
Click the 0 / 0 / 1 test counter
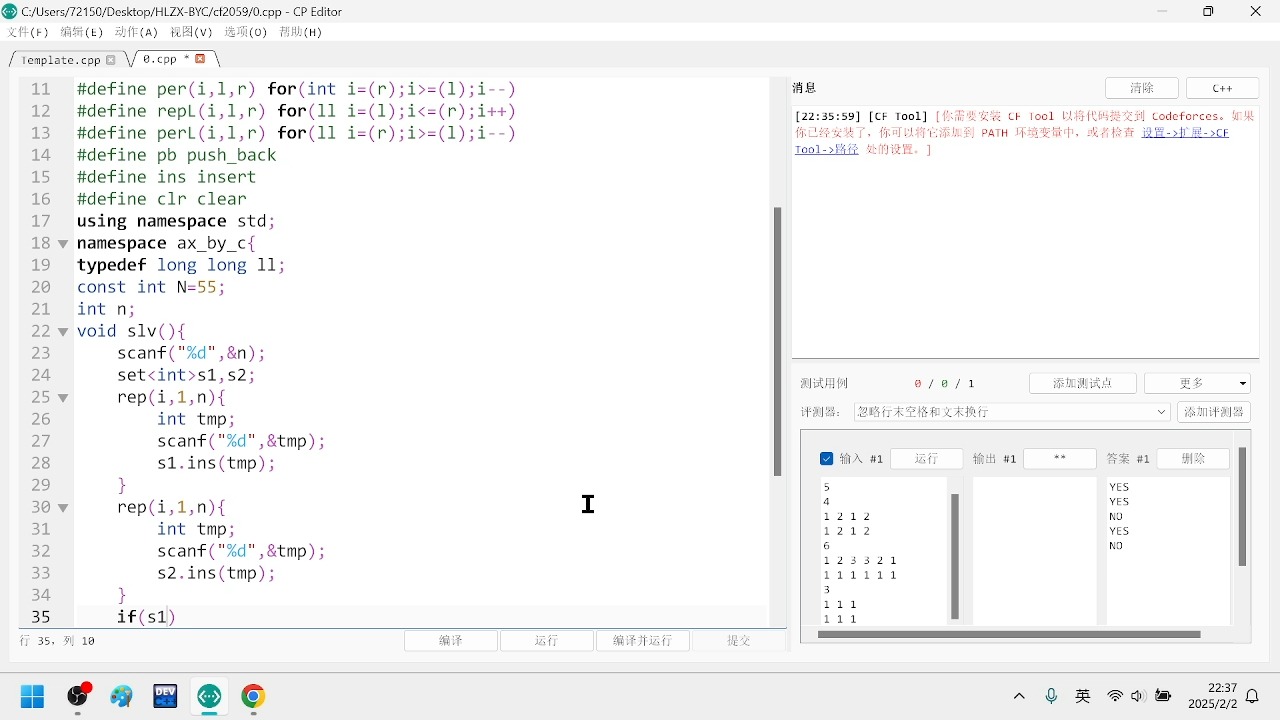click(944, 384)
